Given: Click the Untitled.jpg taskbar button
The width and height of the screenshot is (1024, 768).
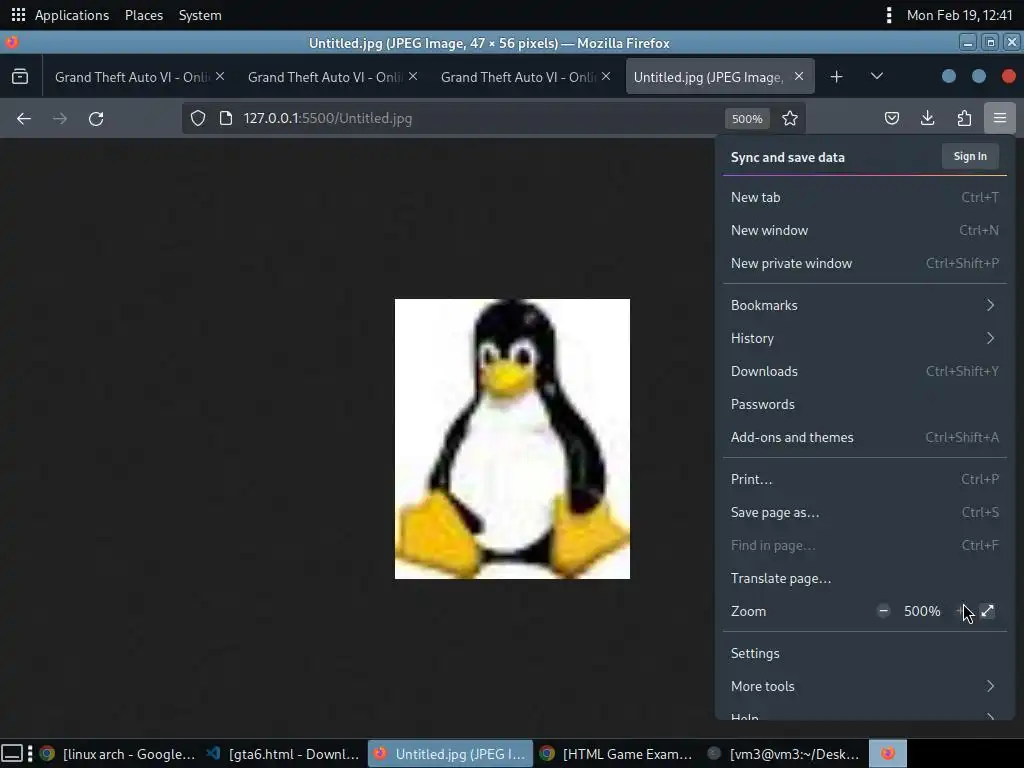Looking at the screenshot, I should (x=450, y=754).
